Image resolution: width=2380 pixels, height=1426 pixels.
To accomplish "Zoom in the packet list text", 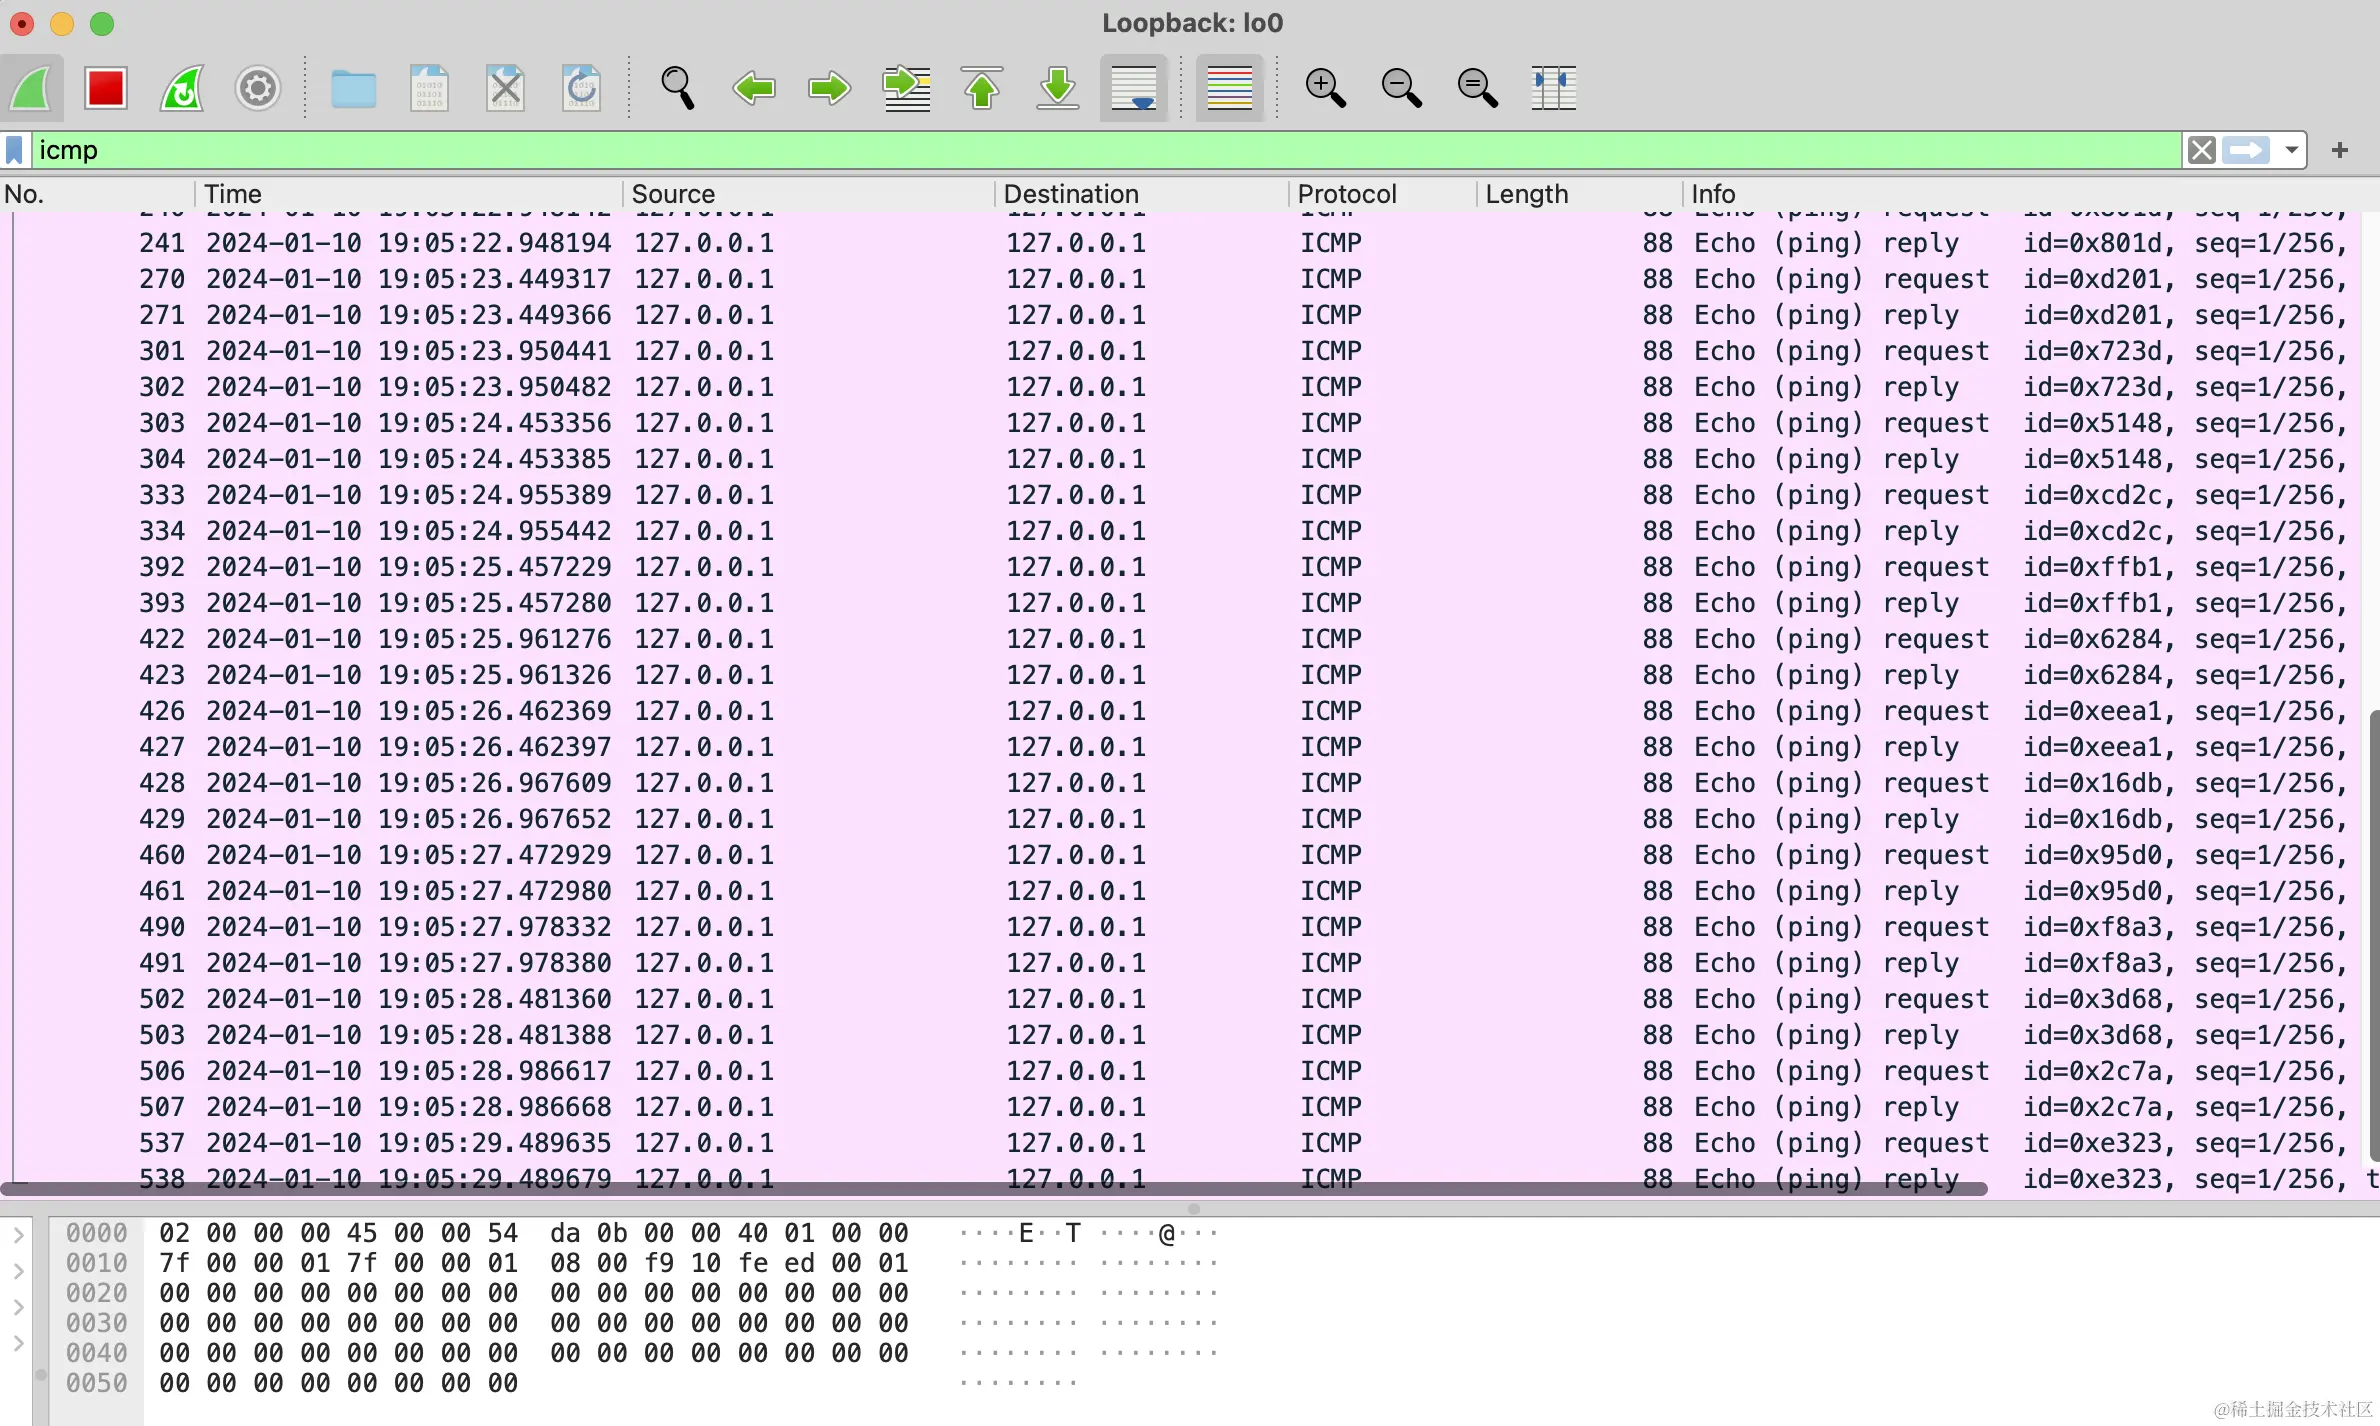I will pyautogui.click(x=1325, y=88).
